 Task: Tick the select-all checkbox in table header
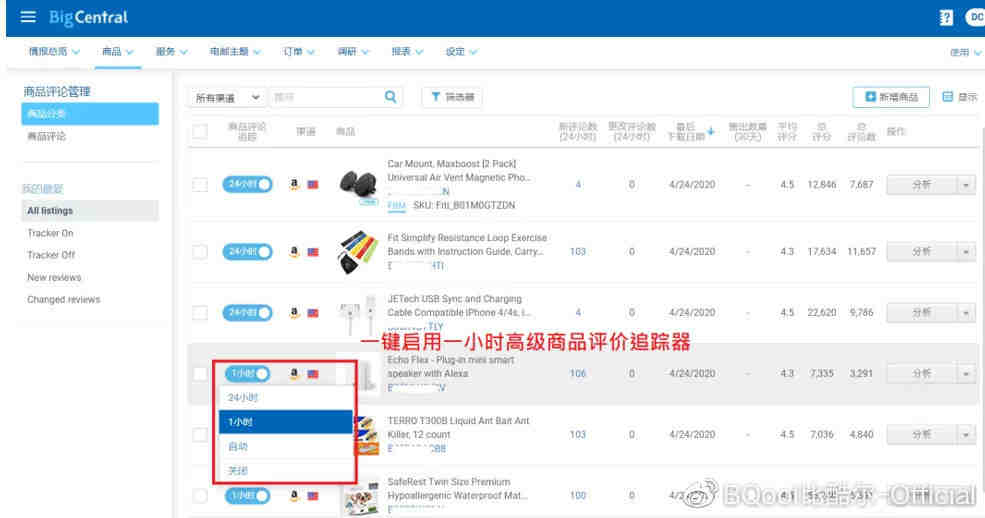200,131
